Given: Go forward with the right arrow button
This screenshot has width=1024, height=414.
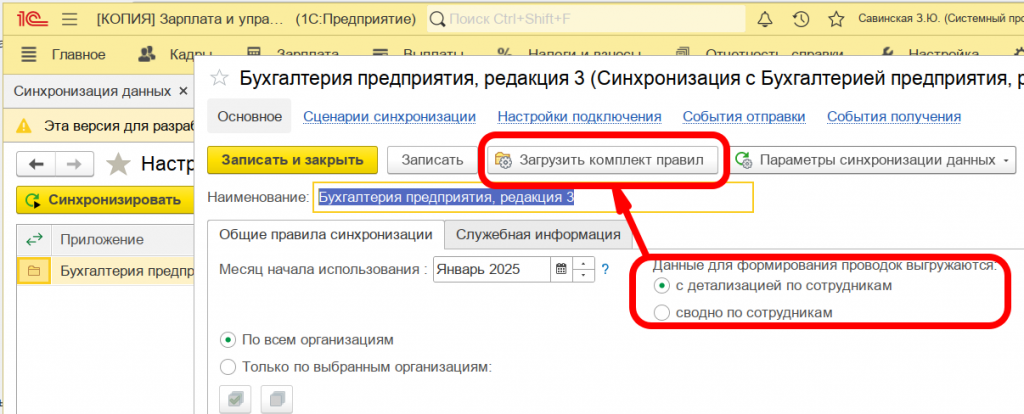Looking at the screenshot, I should tap(74, 163).
